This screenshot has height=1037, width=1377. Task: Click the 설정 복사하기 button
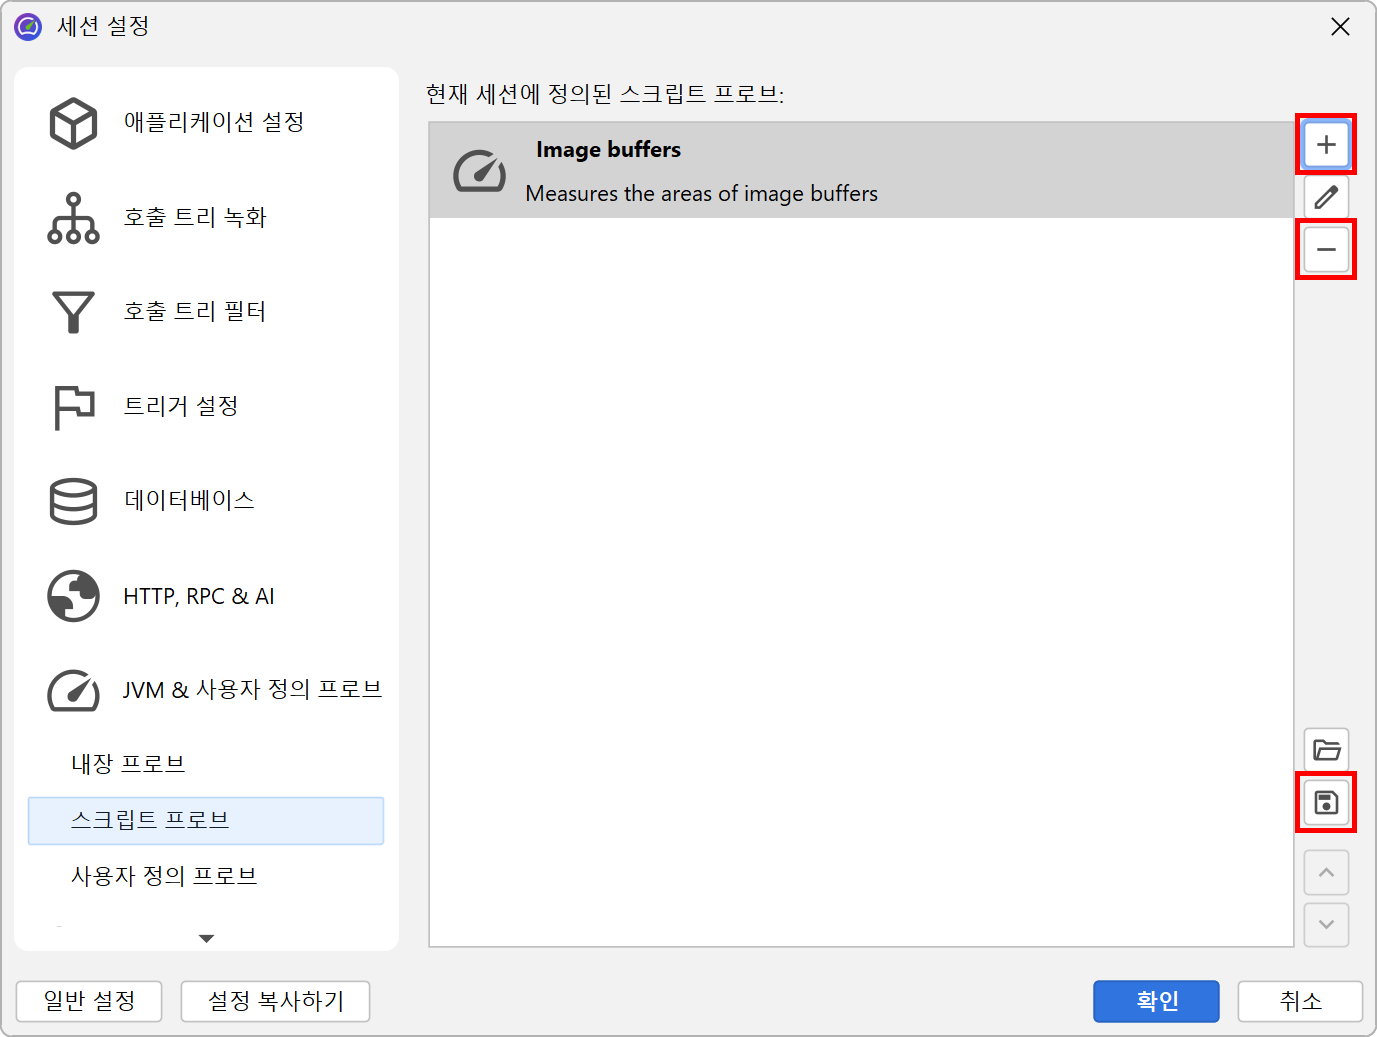[x=275, y=1001]
